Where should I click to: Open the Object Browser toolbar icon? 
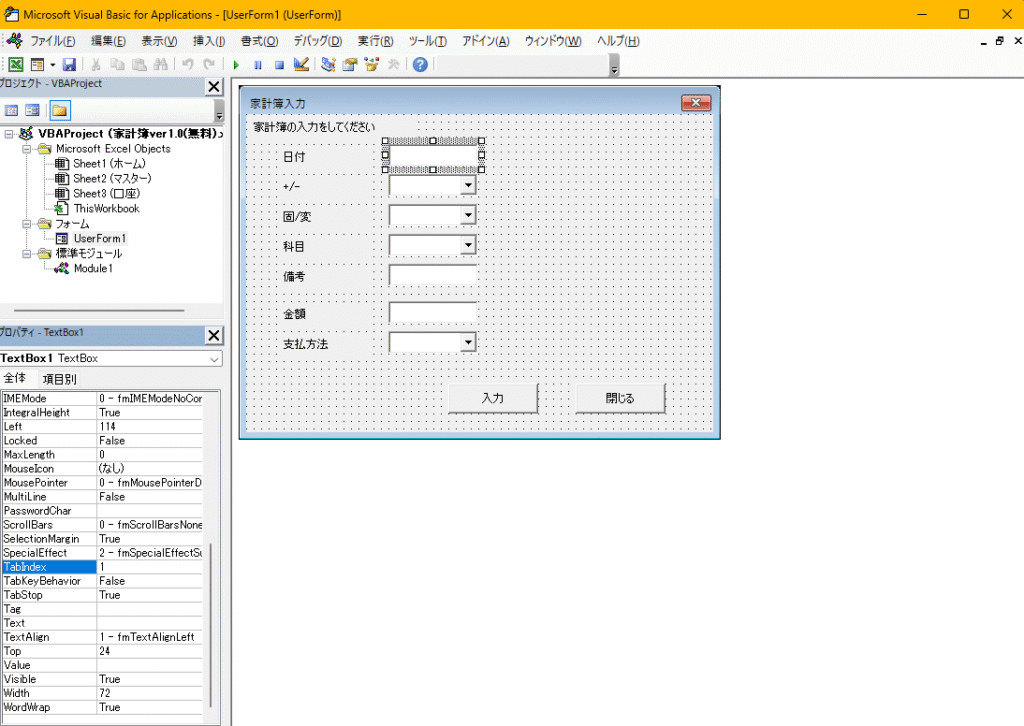[x=372, y=65]
